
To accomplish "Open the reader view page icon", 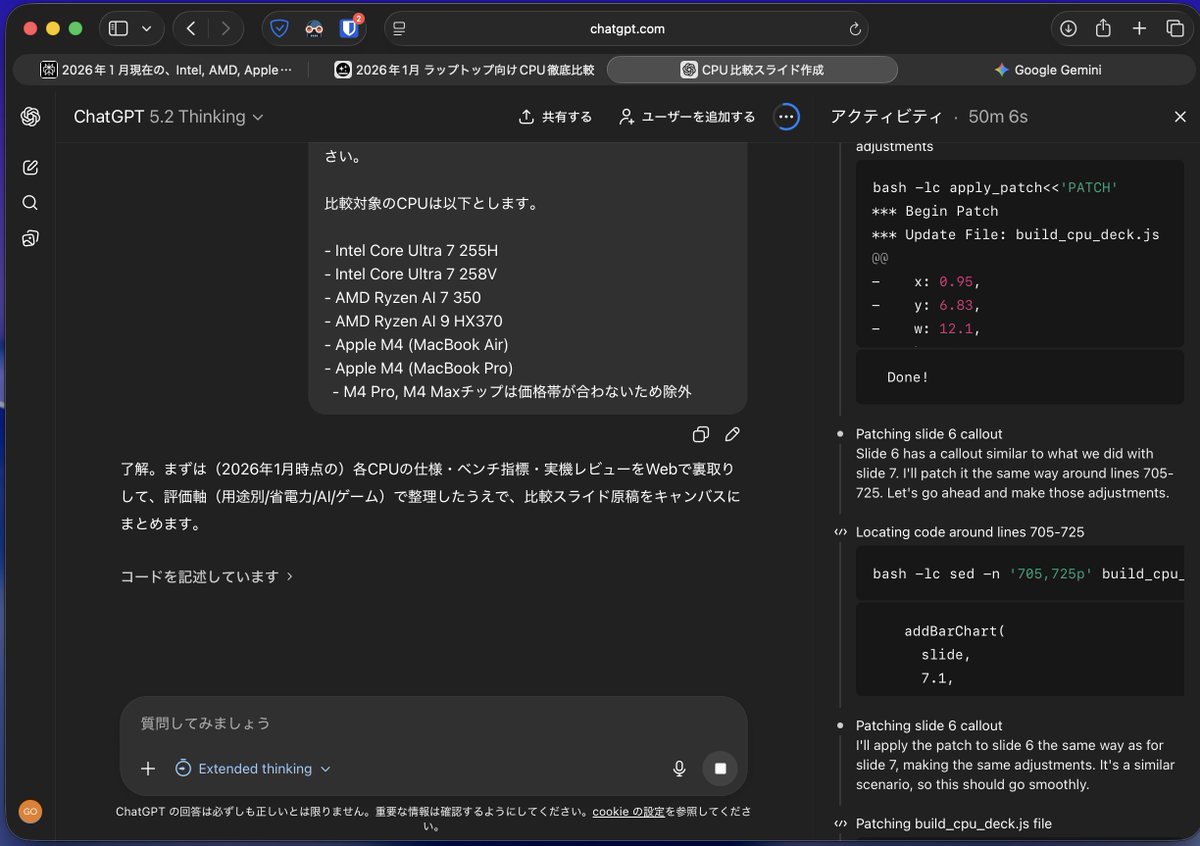I will click(x=399, y=29).
